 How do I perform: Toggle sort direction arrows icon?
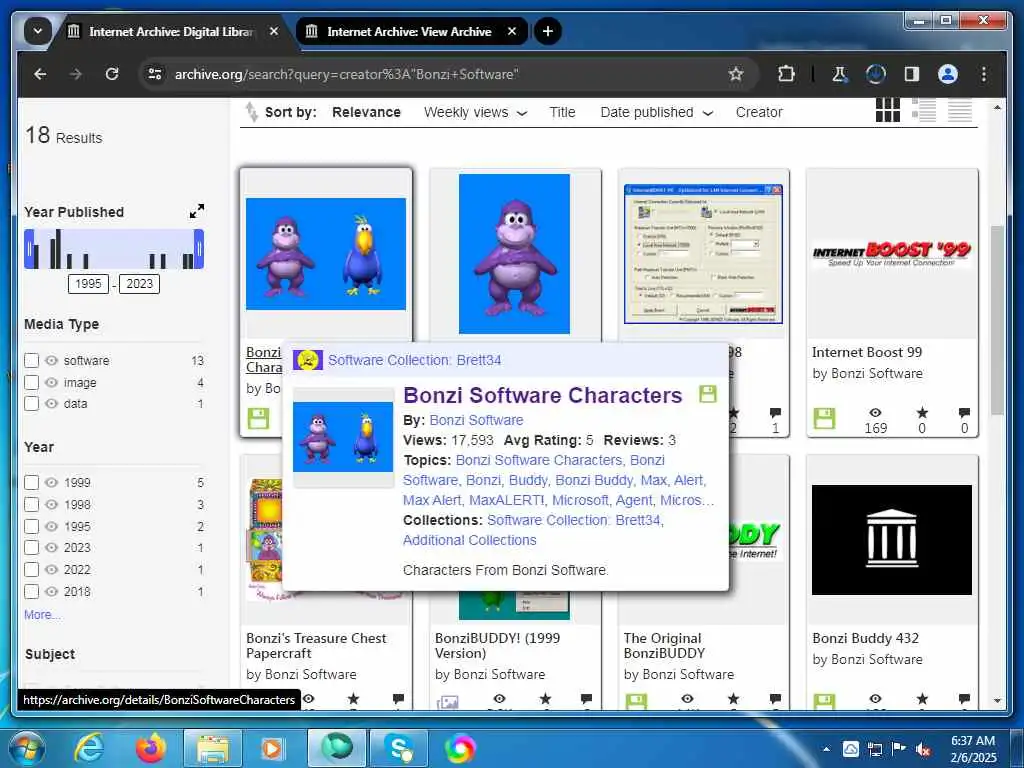tap(251, 112)
